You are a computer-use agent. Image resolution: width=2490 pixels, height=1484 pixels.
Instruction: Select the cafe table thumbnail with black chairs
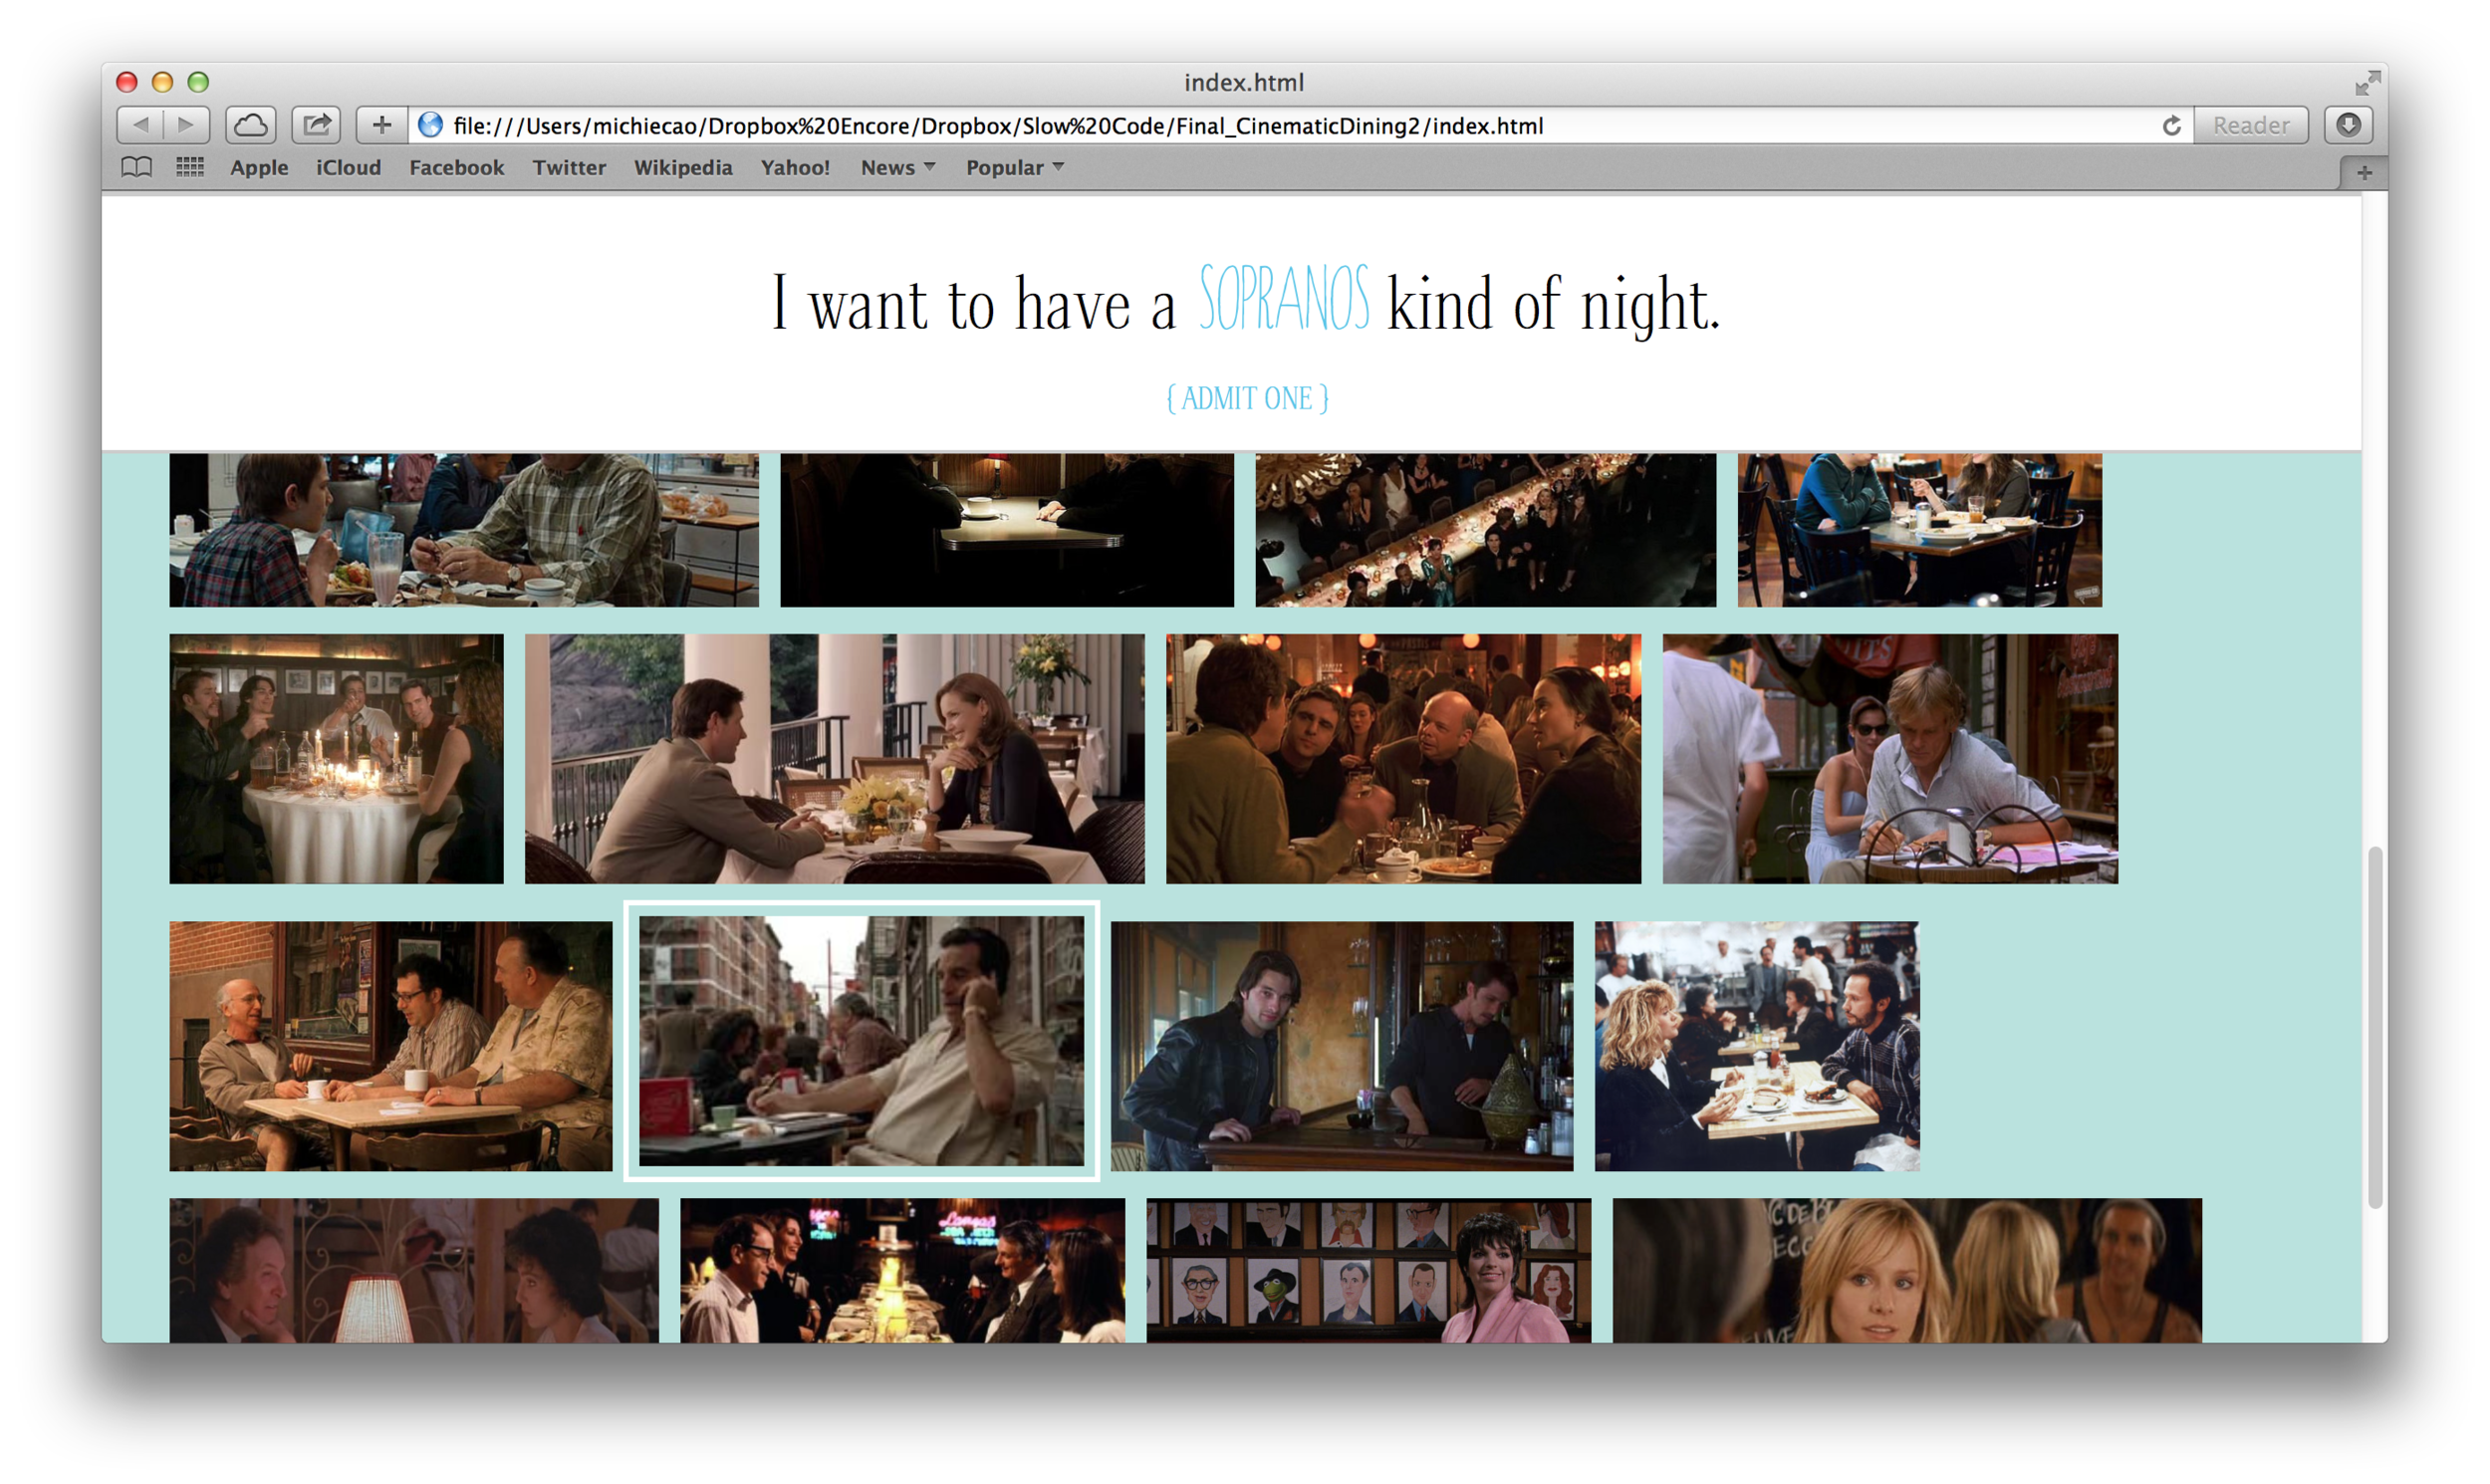click(1919, 530)
